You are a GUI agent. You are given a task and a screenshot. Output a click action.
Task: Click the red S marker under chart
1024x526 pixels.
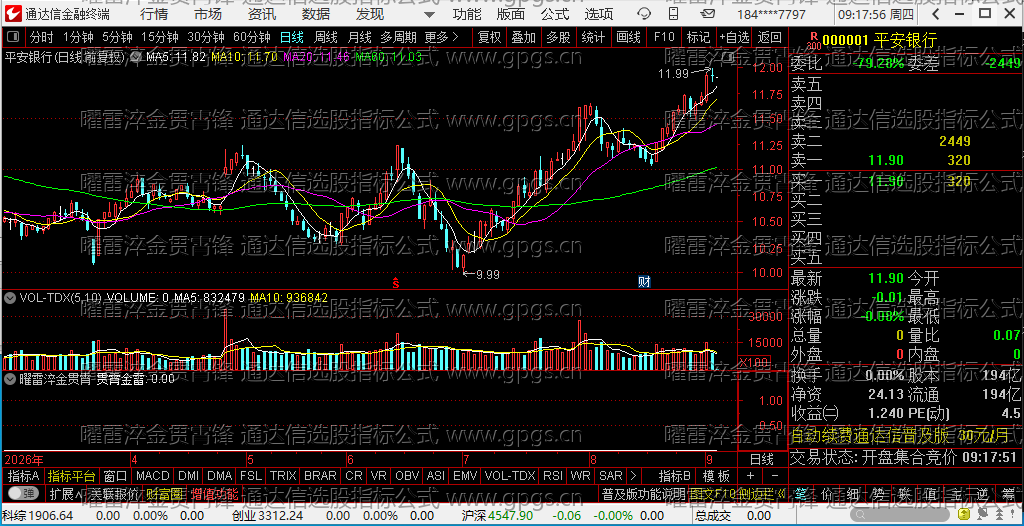pos(395,282)
